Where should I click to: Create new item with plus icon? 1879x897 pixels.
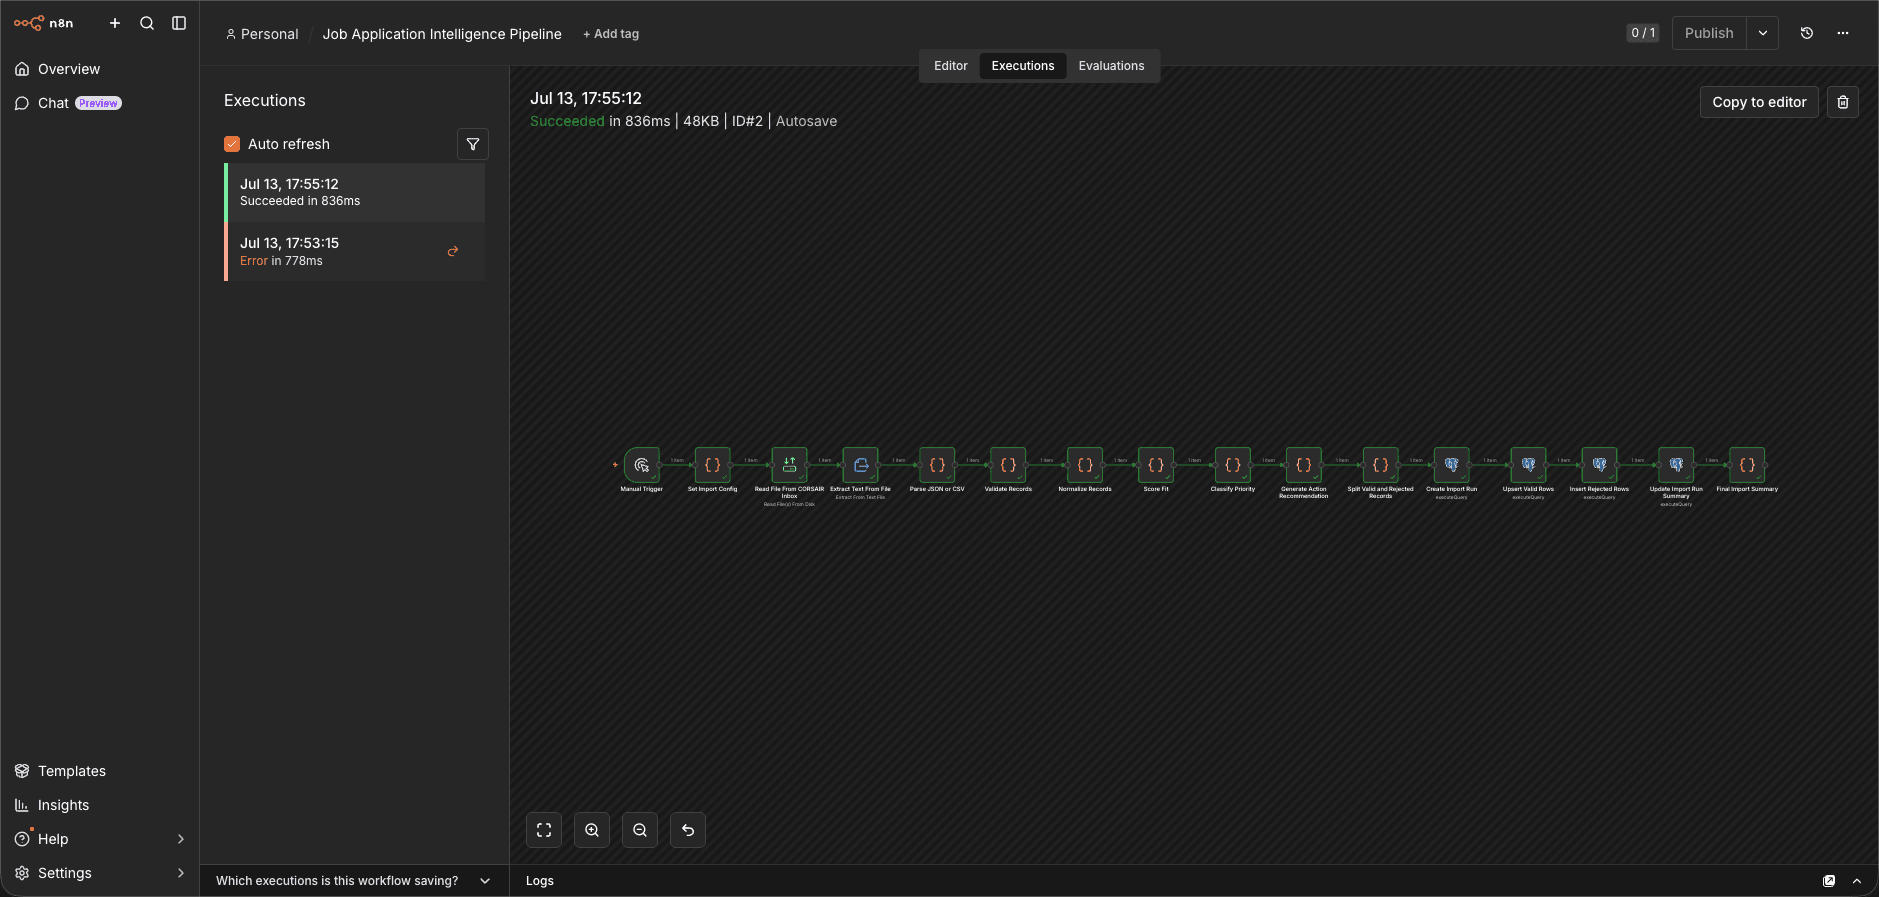115,23
